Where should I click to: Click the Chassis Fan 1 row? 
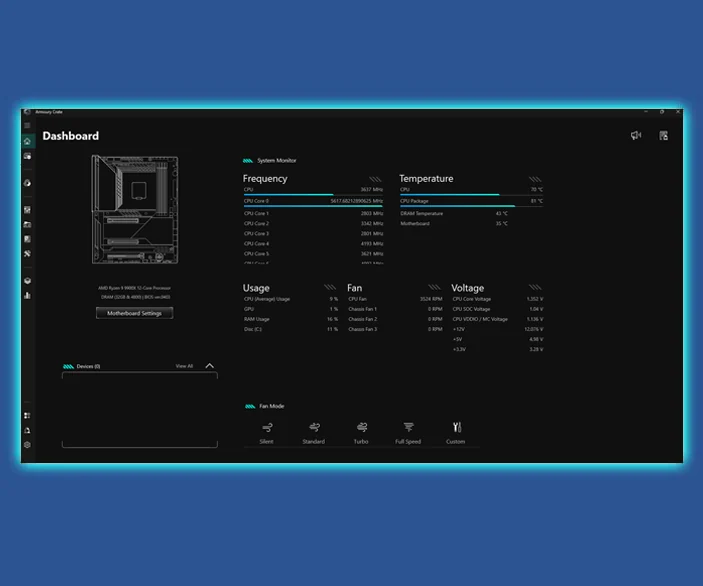(395, 309)
